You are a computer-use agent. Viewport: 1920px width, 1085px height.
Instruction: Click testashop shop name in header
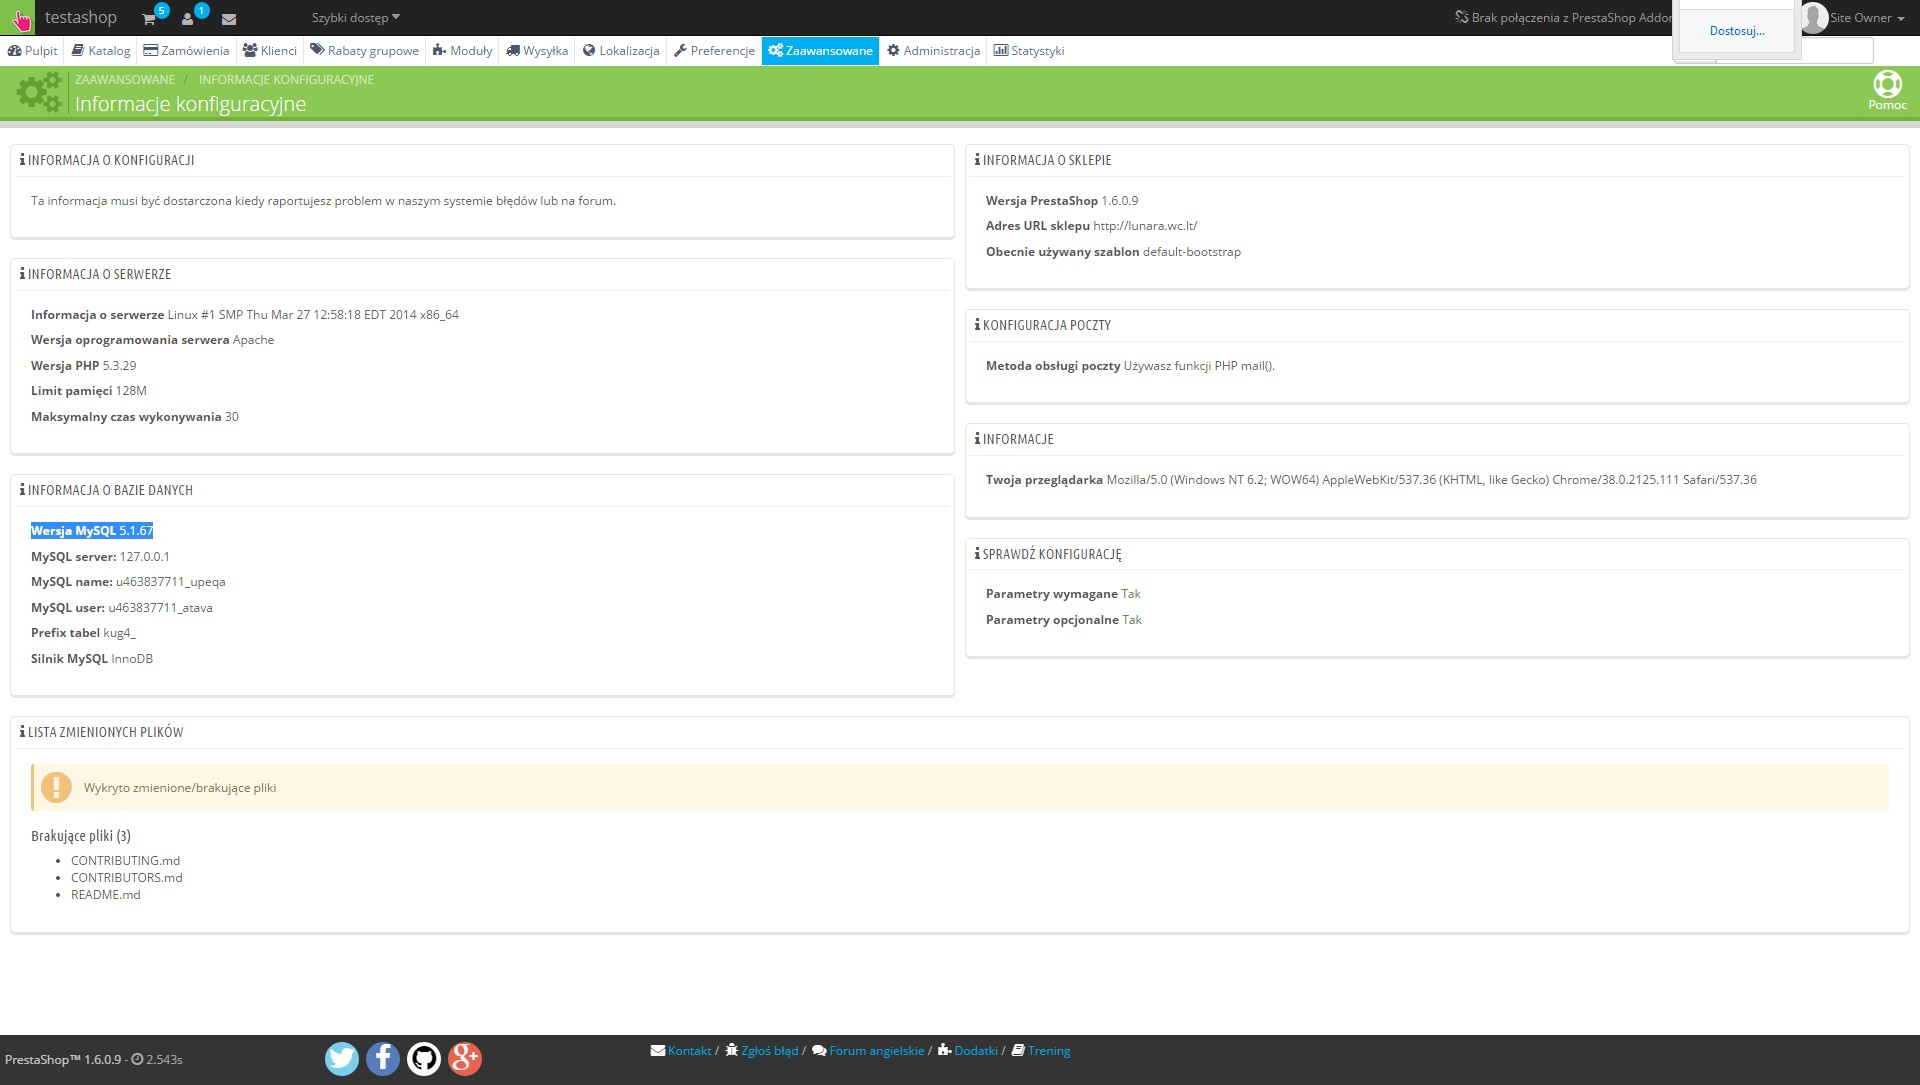(x=81, y=18)
